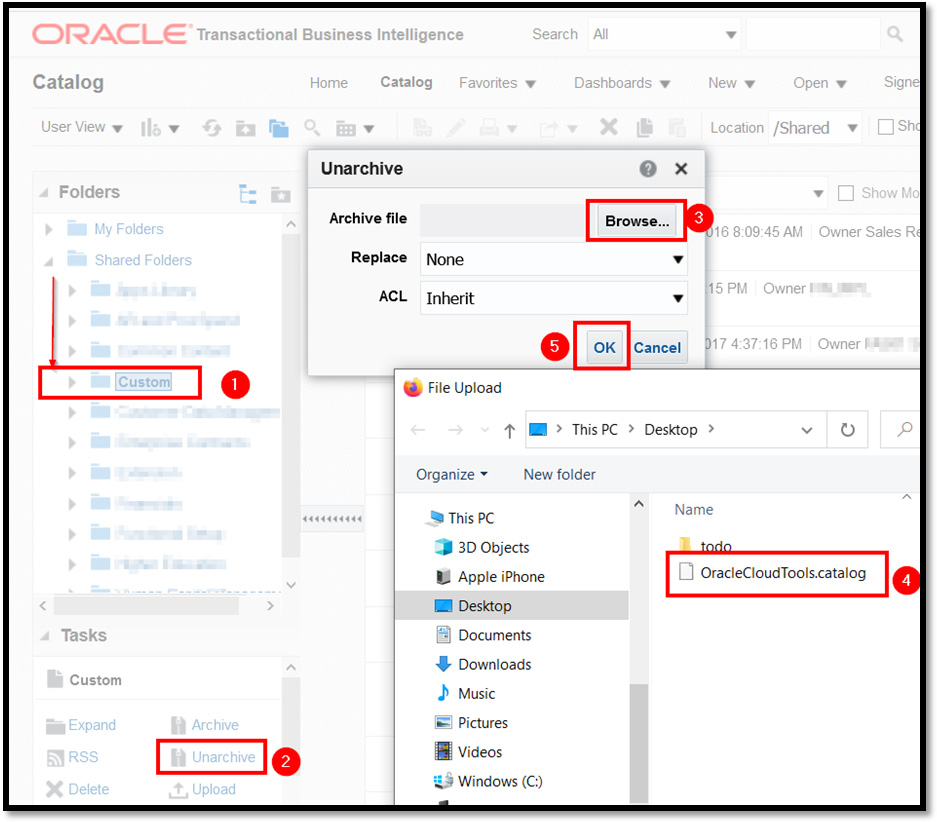The image size is (937, 822).
Task: Open the Home menu item
Action: (329, 83)
